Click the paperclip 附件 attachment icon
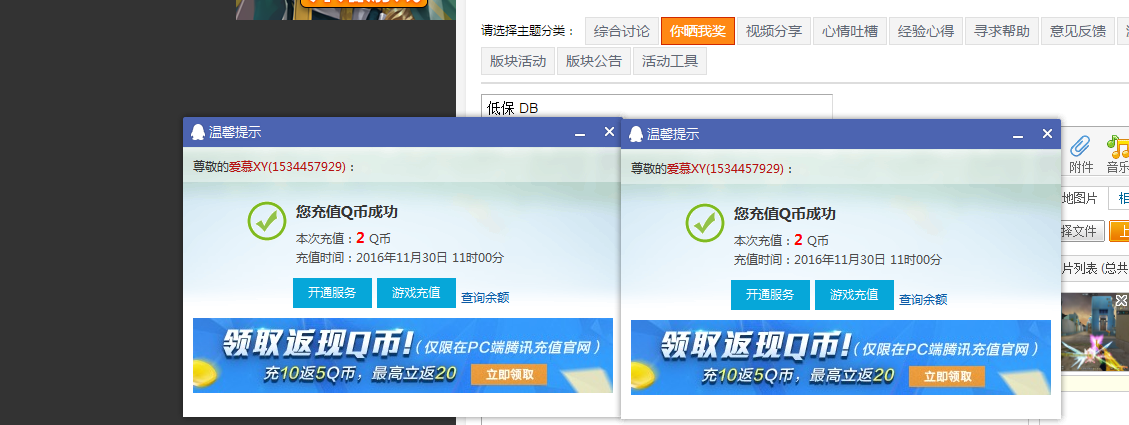The image size is (1129, 425). pos(1080,147)
